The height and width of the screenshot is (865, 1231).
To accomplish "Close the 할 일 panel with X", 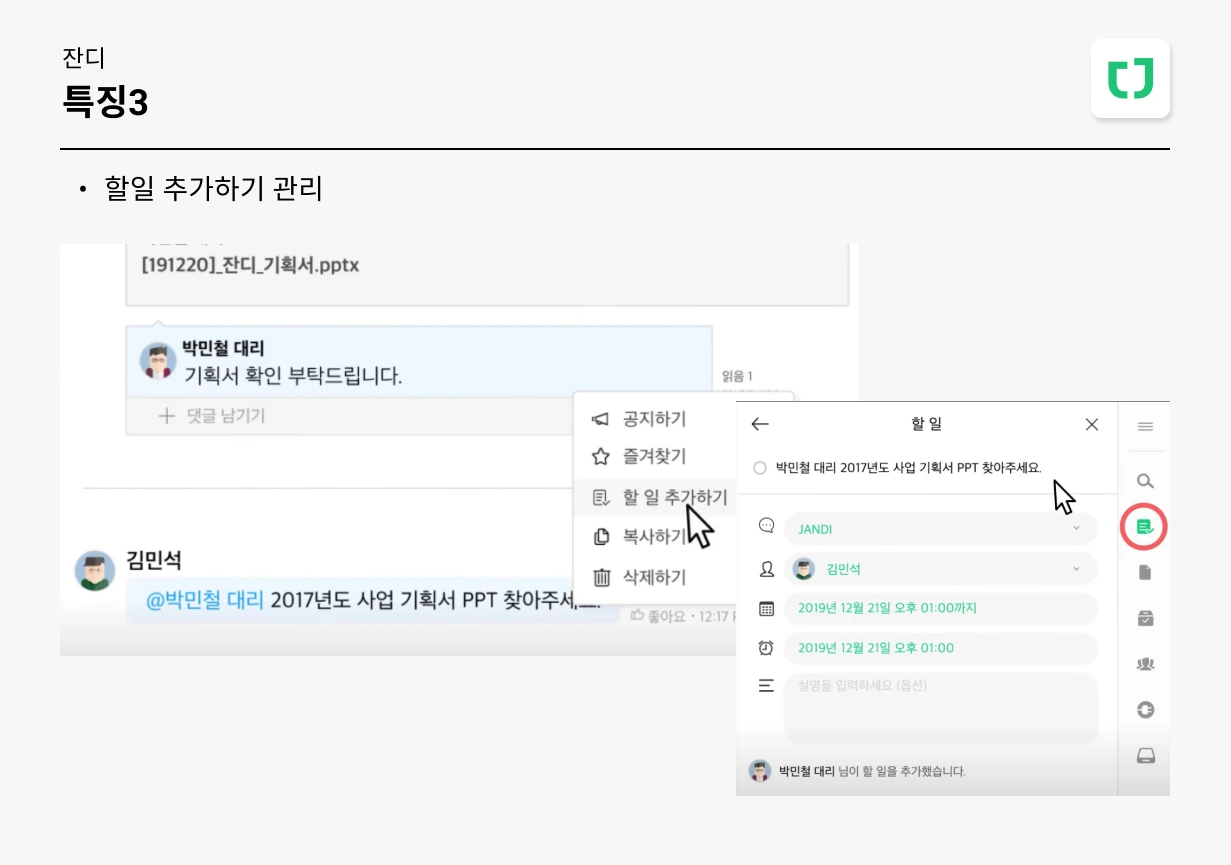I will (x=1092, y=424).
